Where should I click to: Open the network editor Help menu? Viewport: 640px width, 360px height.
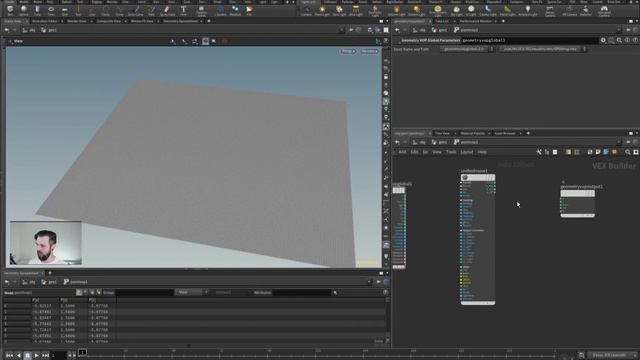(x=482, y=152)
